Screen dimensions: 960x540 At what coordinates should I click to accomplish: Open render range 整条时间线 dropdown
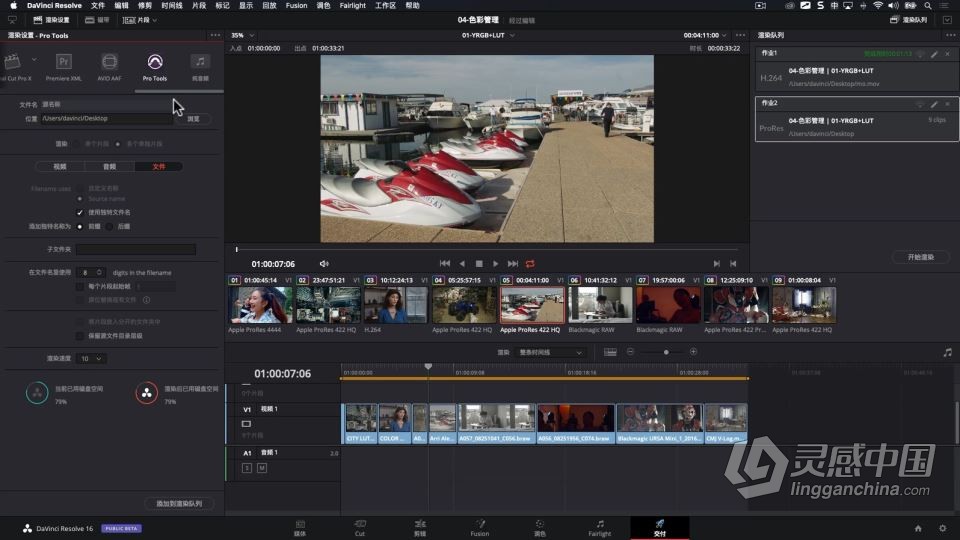[550, 353]
